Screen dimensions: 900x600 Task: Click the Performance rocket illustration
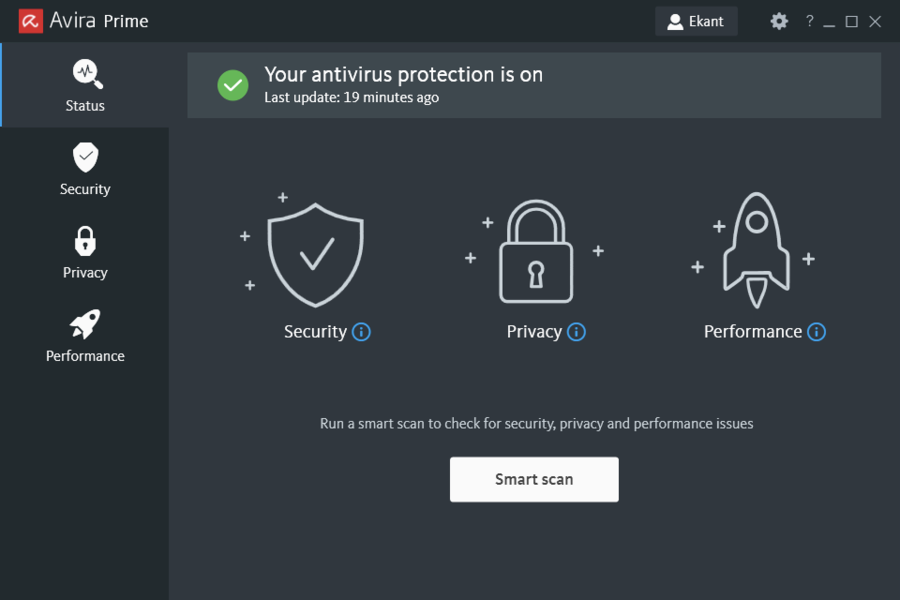click(x=755, y=250)
